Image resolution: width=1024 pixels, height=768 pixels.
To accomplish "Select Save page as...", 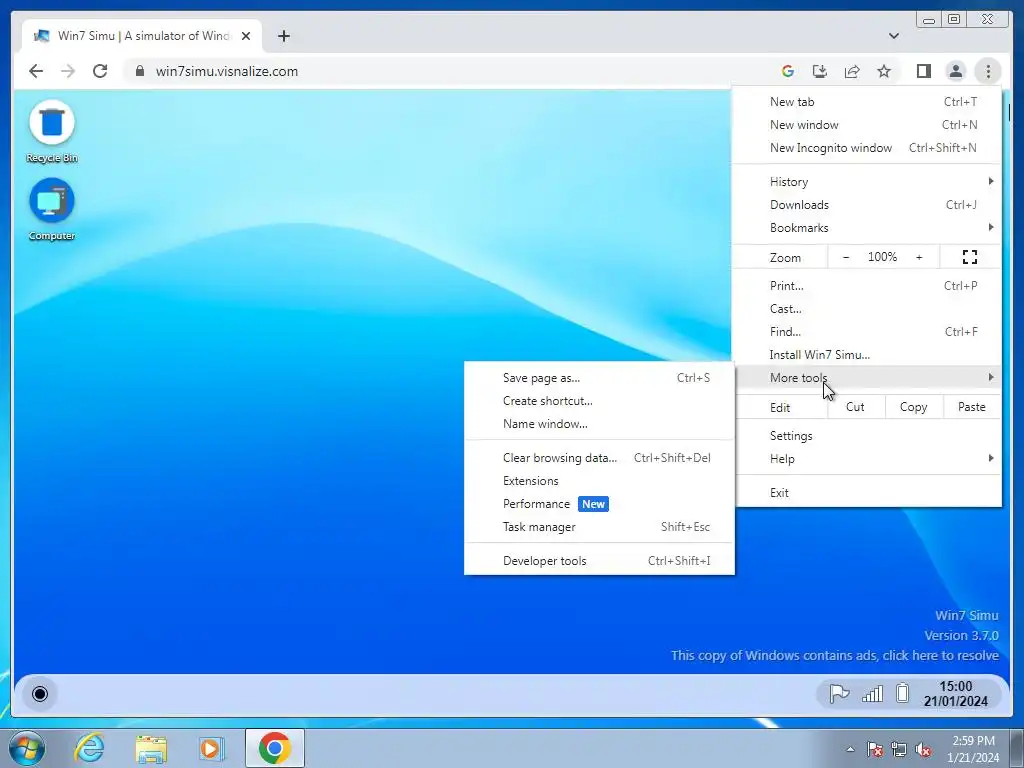I will click(x=599, y=377).
